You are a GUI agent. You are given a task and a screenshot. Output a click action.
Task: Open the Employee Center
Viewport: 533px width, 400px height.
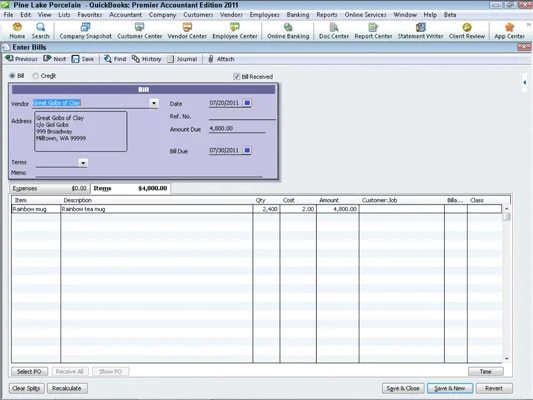235,31
